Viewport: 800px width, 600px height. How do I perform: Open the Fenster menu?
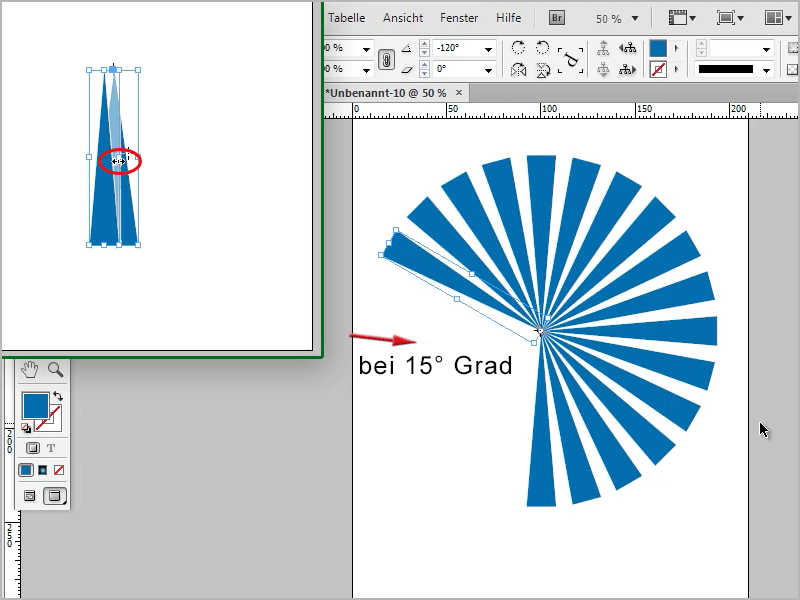pyautogui.click(x=459, y=18)
